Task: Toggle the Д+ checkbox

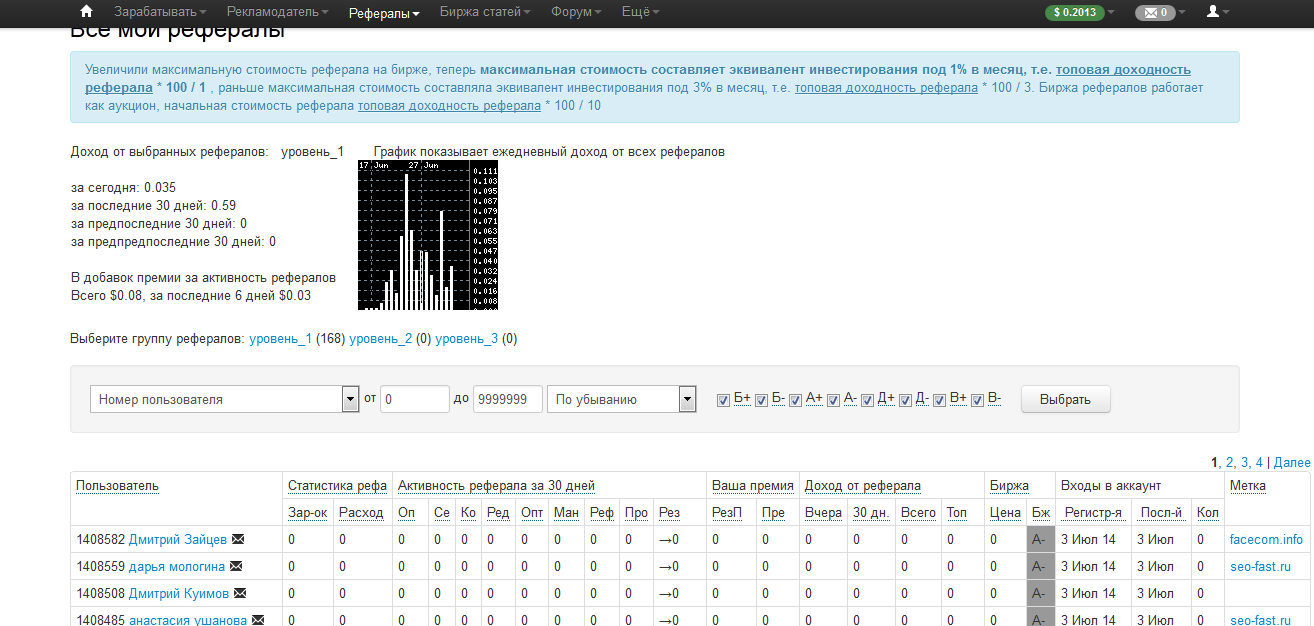Action: point(867,400)
